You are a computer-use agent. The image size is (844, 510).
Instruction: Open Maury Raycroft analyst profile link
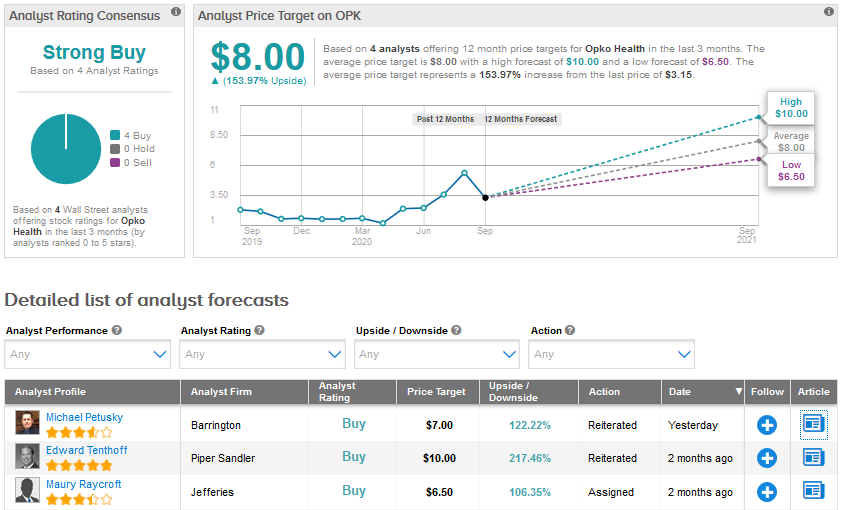[x=83, y=484]
